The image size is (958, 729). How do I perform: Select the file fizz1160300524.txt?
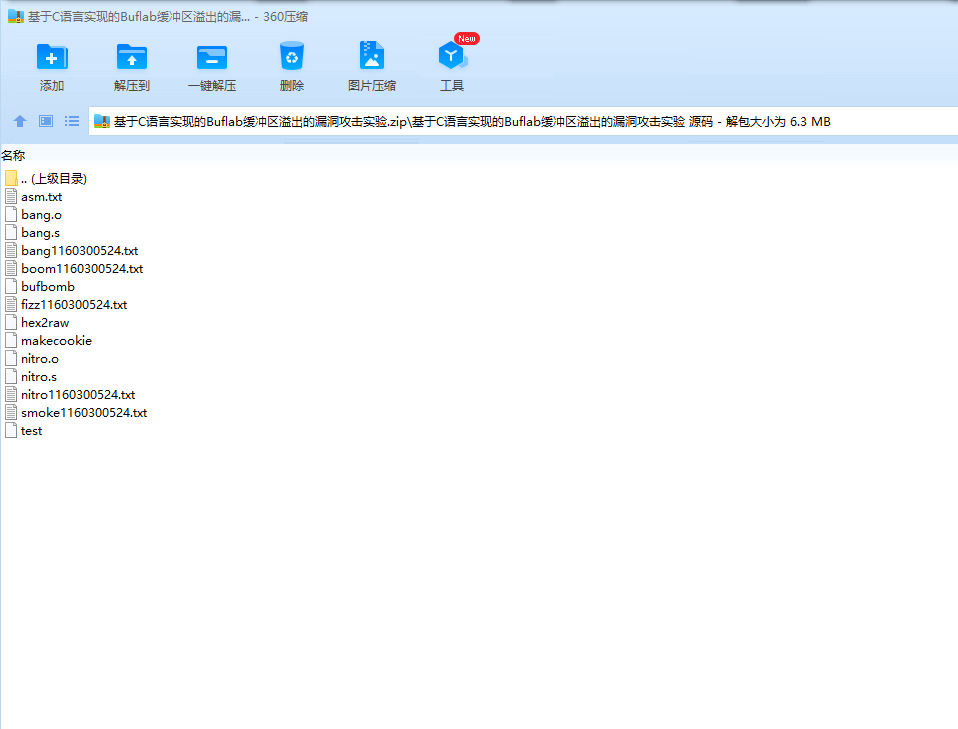pos(74,304)
